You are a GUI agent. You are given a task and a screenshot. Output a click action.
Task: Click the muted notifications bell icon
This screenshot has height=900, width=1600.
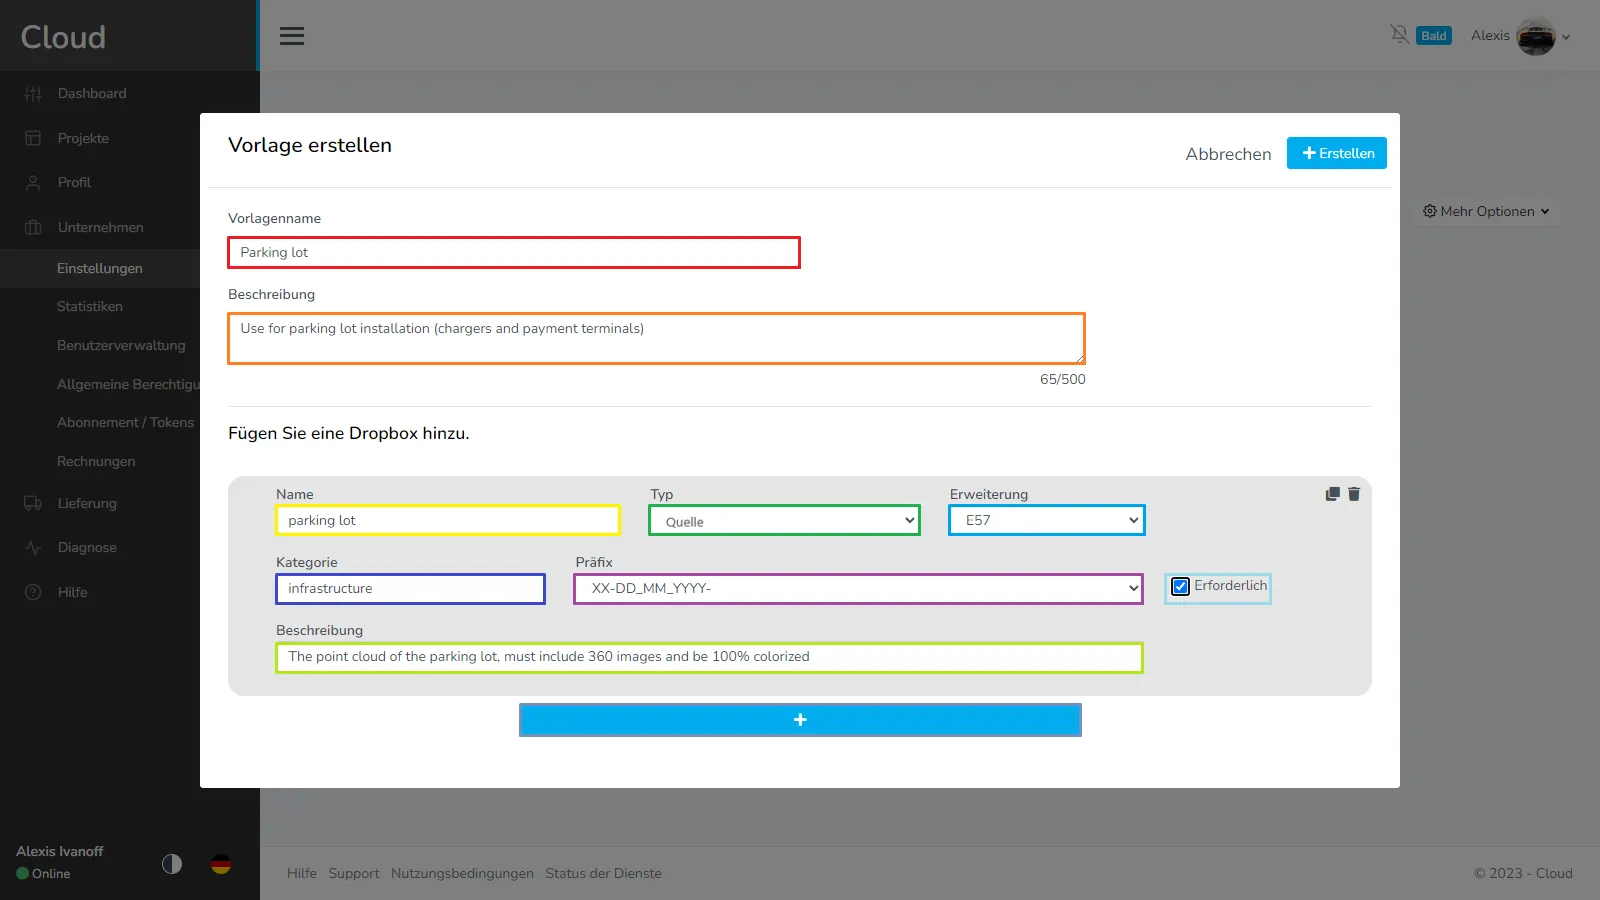pyautogui.click(x=1399, y=35)
